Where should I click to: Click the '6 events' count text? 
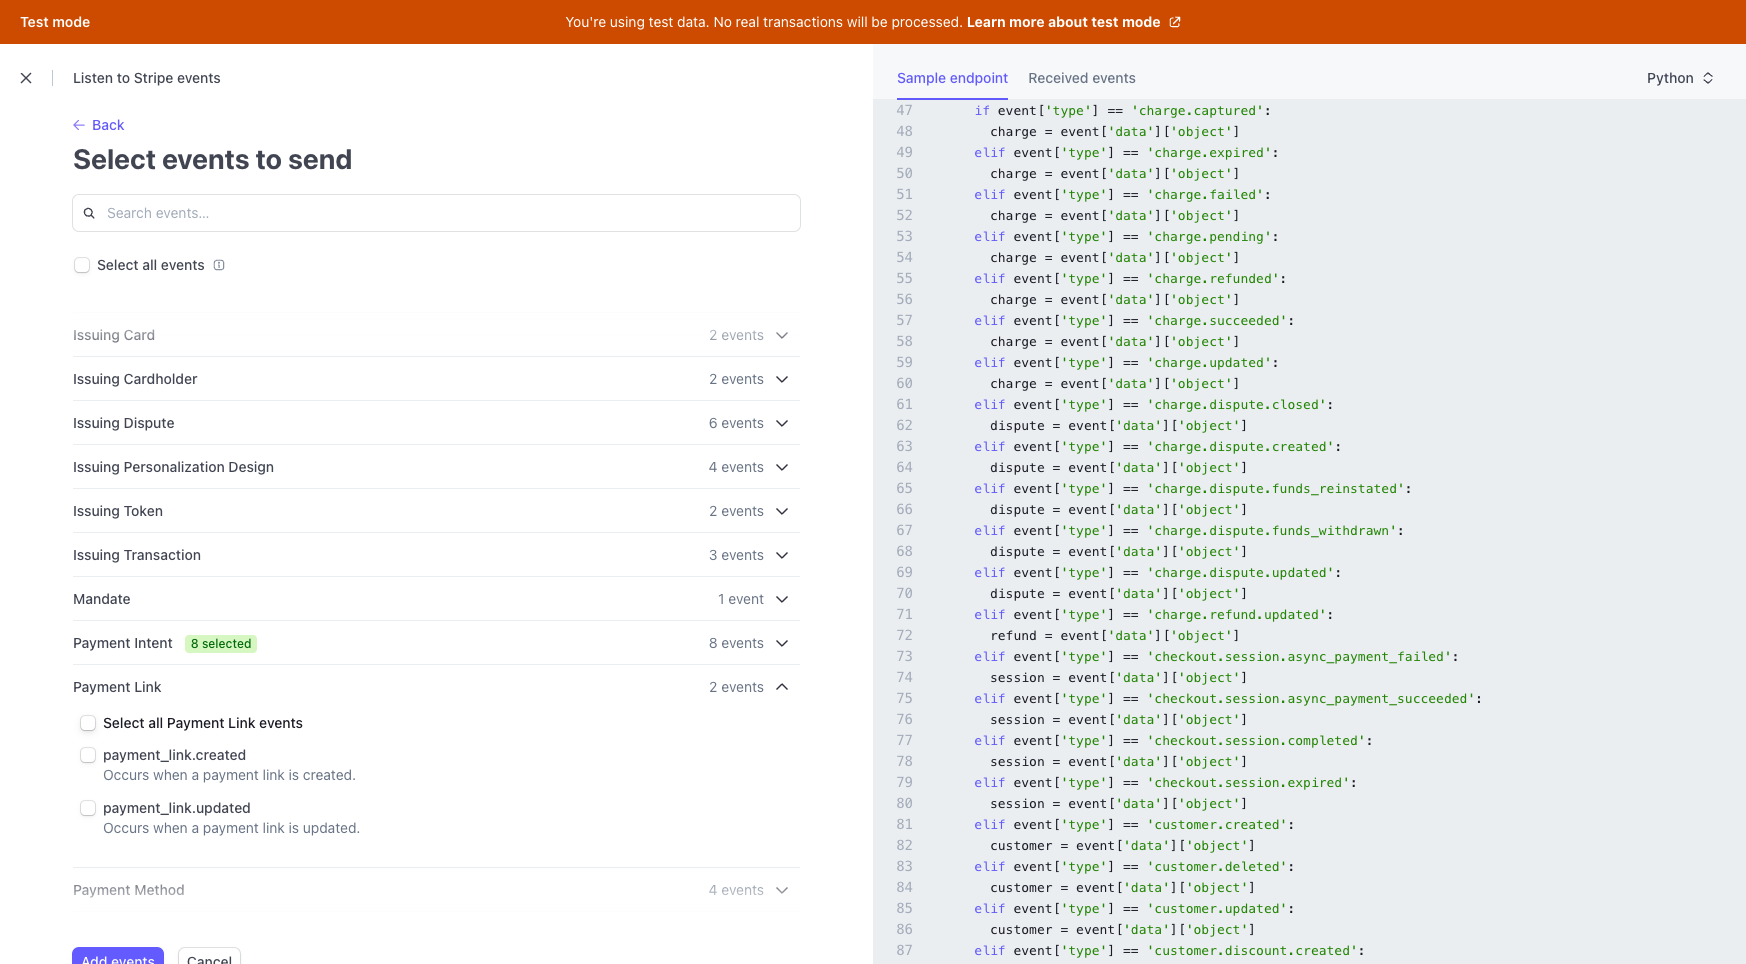point(736,423)
